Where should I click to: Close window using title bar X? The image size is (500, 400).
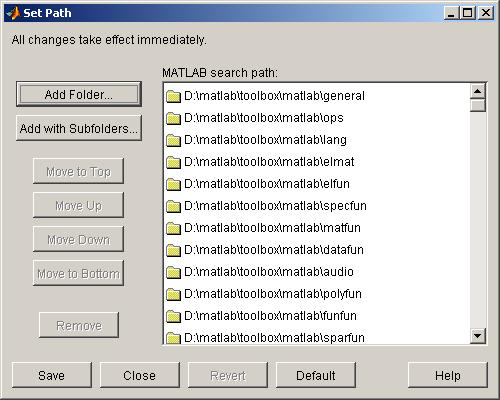click(486, 13)
